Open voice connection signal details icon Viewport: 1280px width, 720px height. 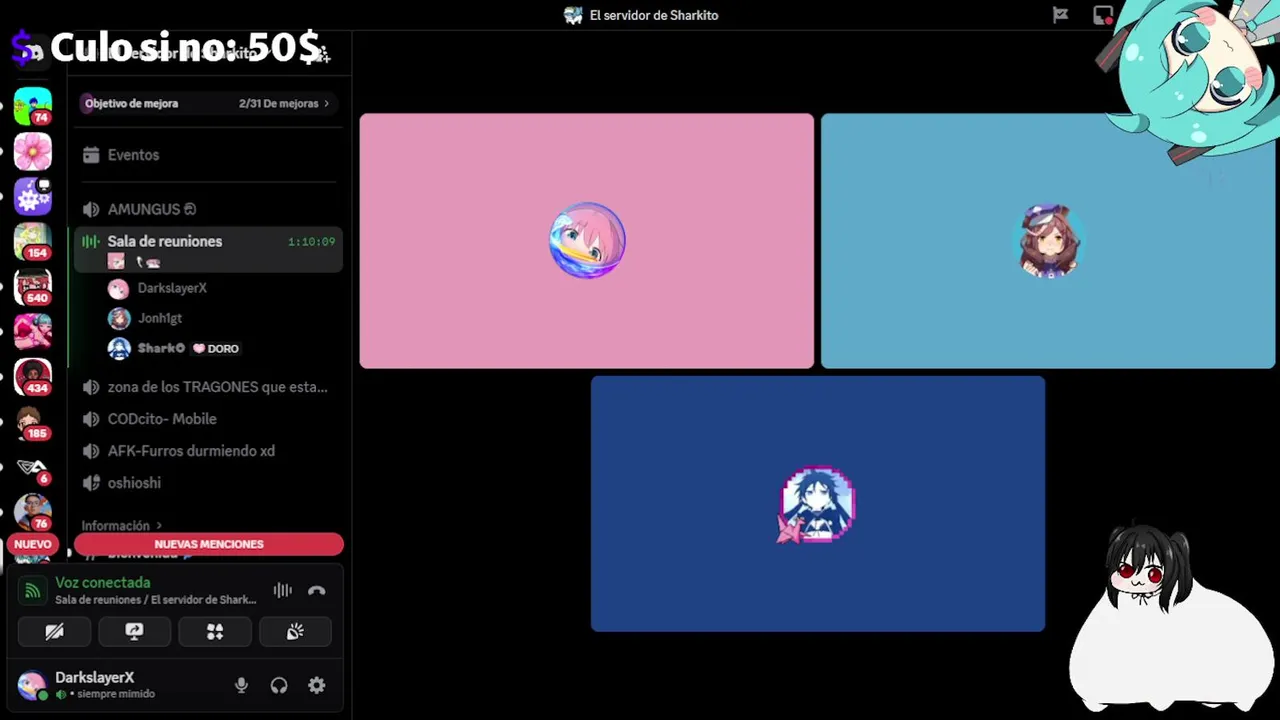(x=33, y=591)
